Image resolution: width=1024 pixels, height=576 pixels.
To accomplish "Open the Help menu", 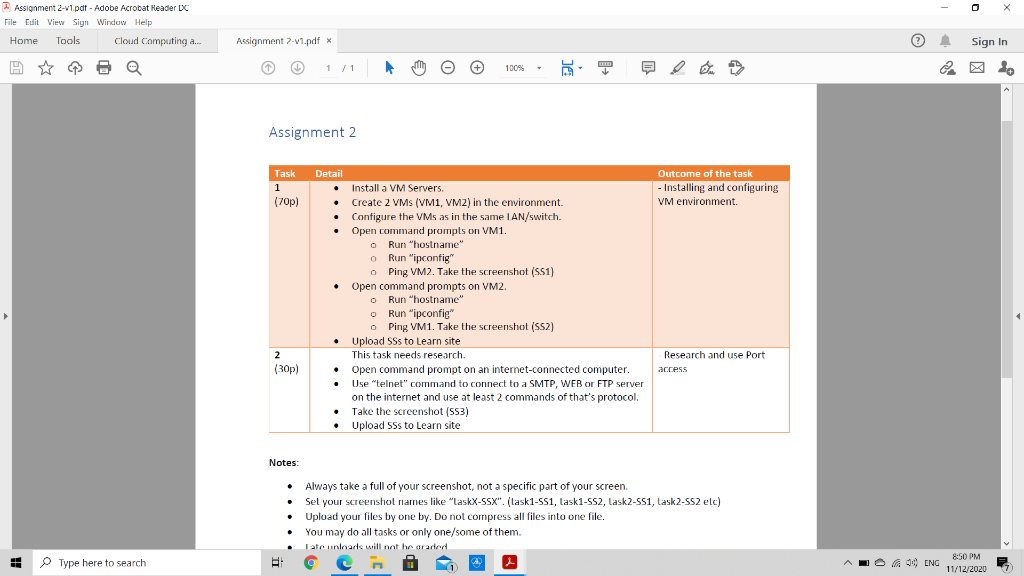I will 144,22.
